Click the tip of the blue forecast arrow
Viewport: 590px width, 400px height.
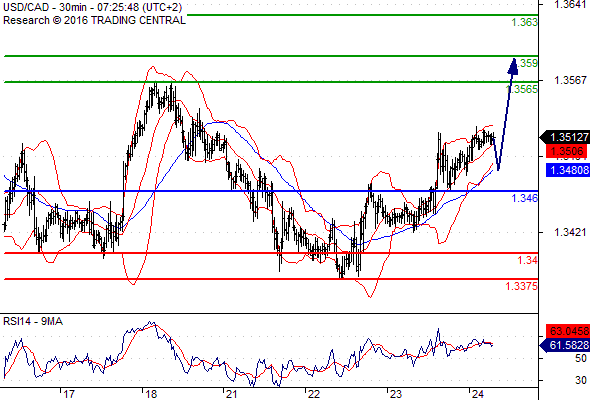[514, 61]
